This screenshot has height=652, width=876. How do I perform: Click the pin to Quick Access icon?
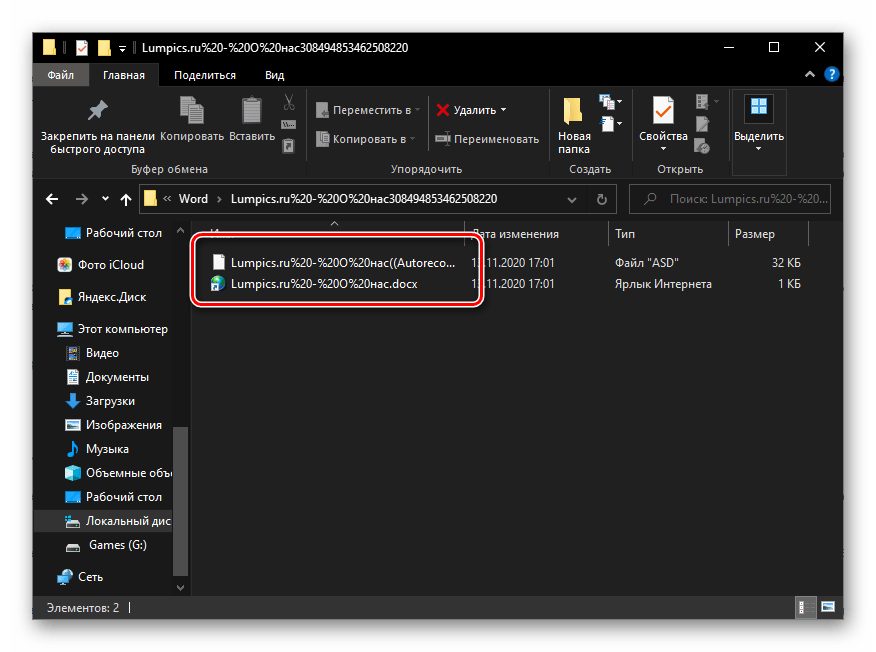point(97,110)
